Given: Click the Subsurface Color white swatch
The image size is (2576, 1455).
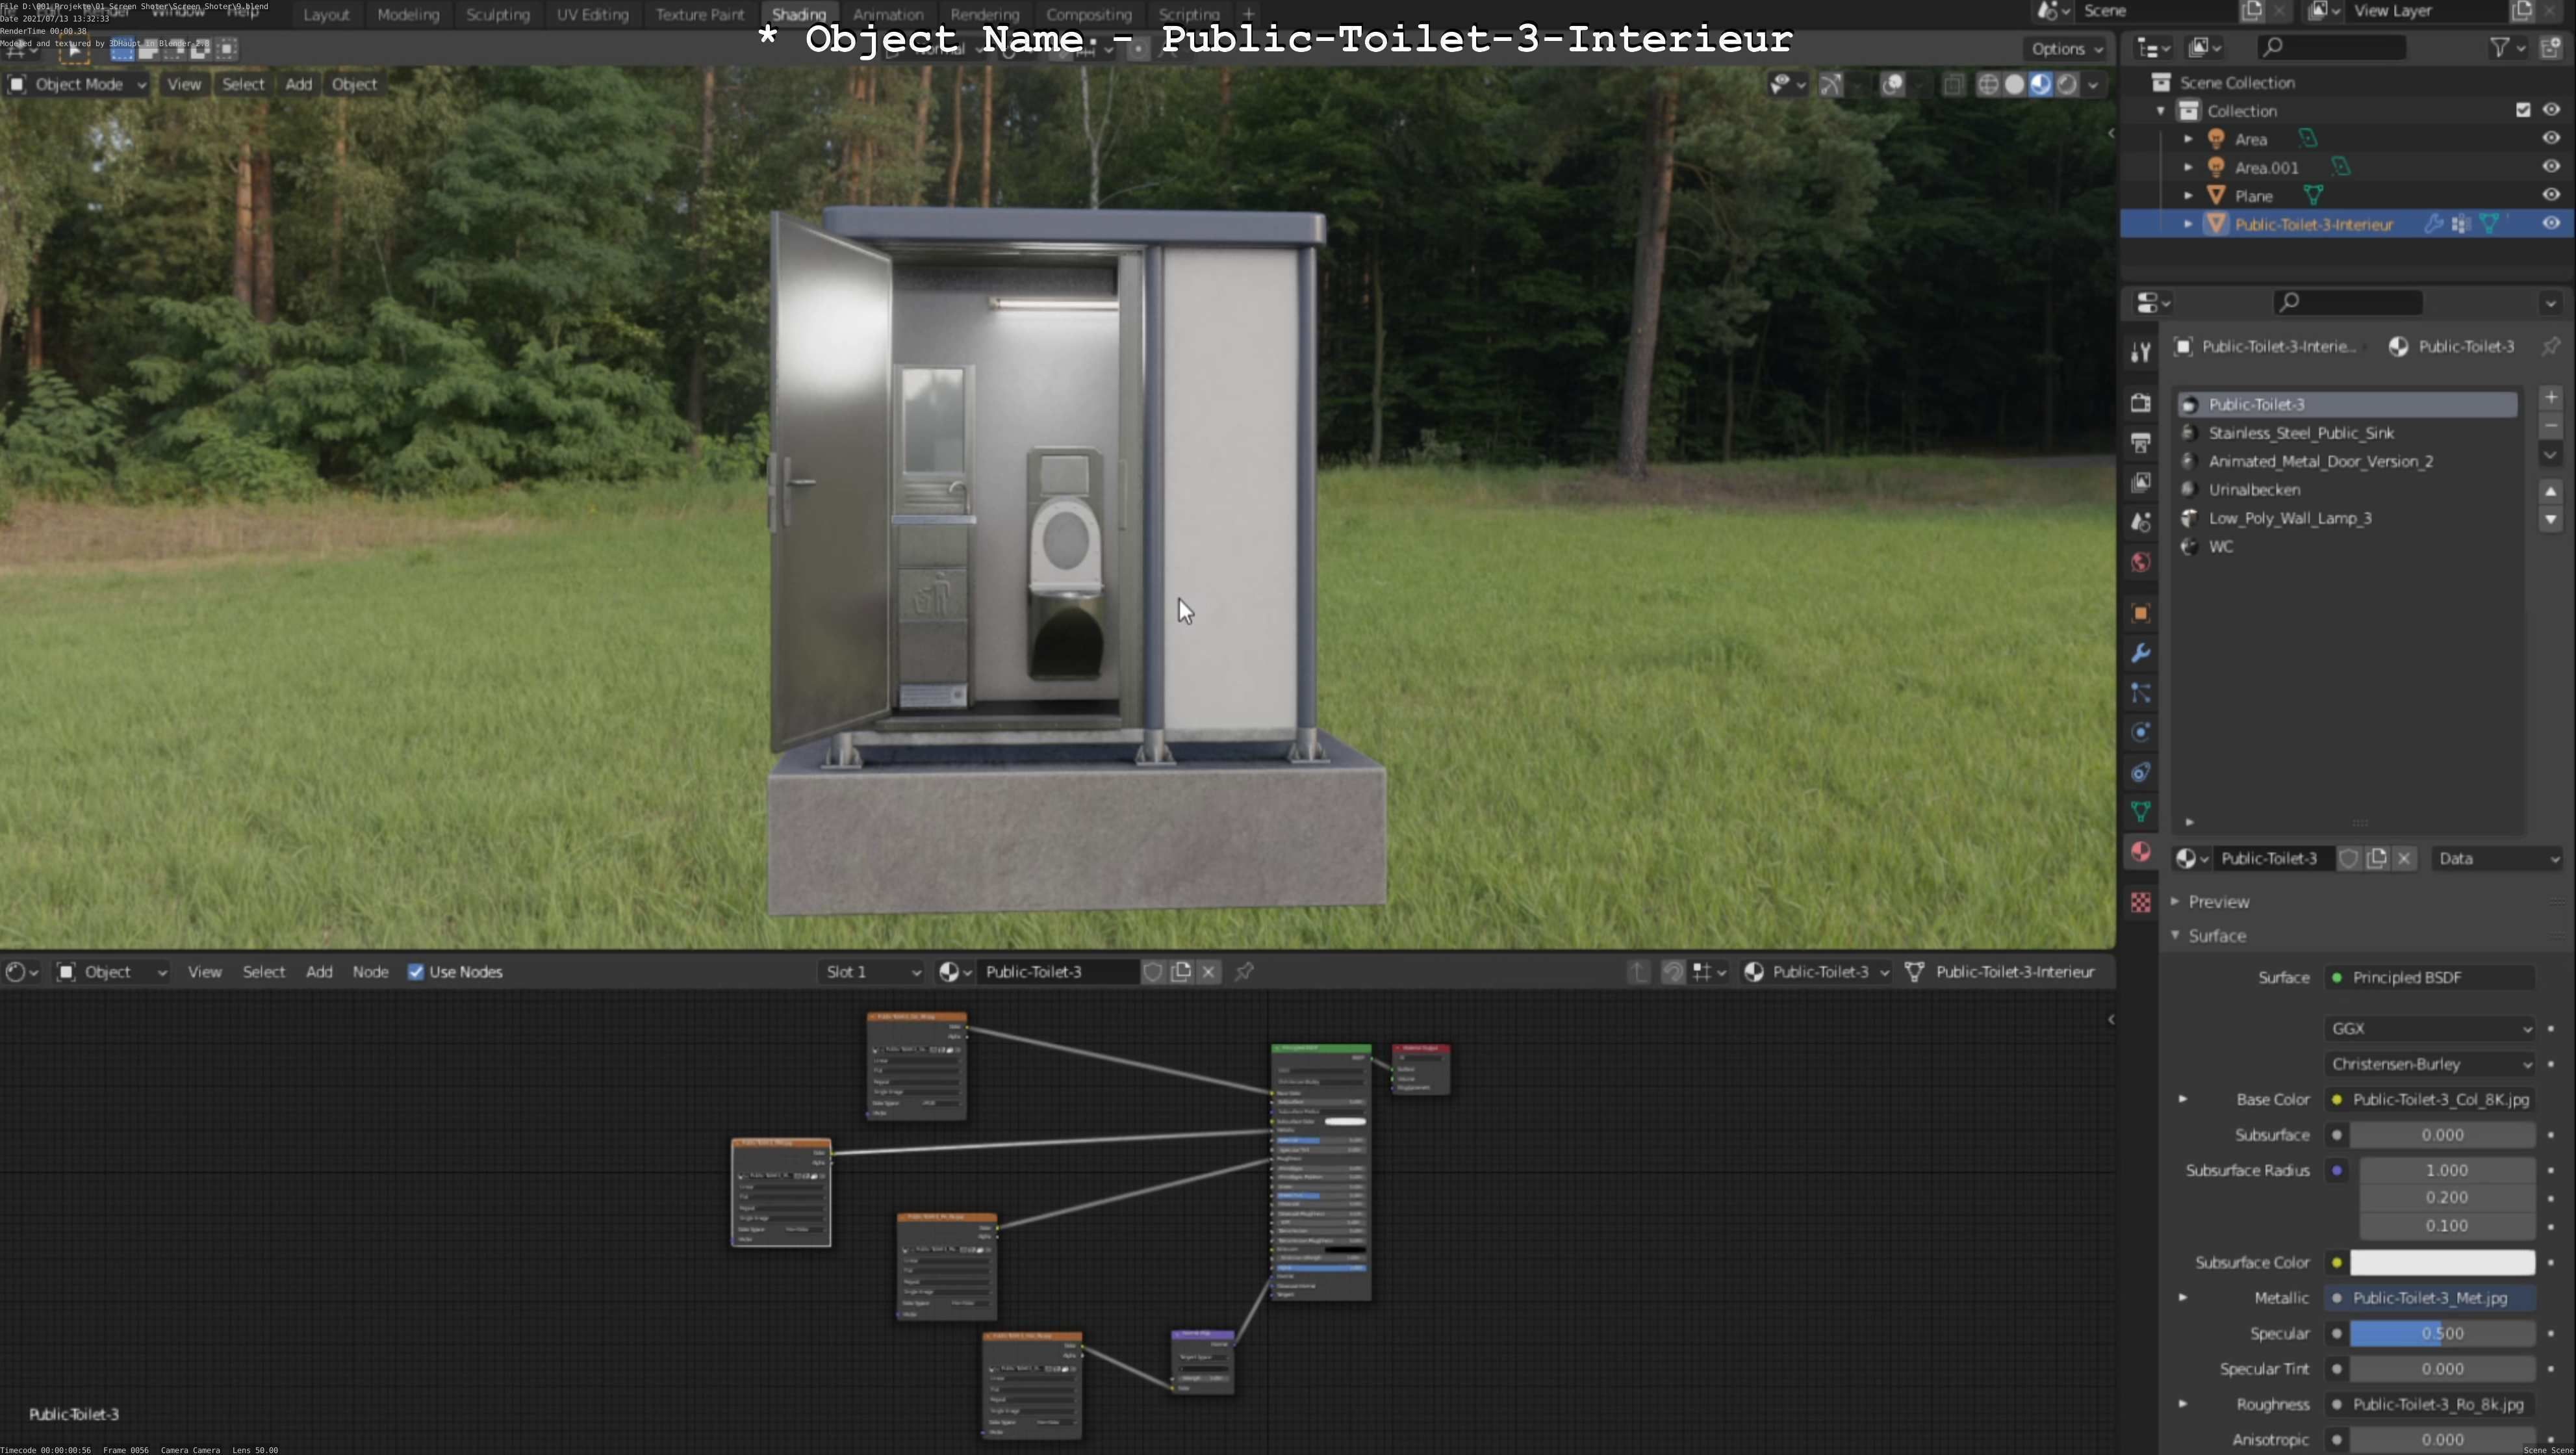Looking at the screenshot, I should click(x=2442, y=1262).
